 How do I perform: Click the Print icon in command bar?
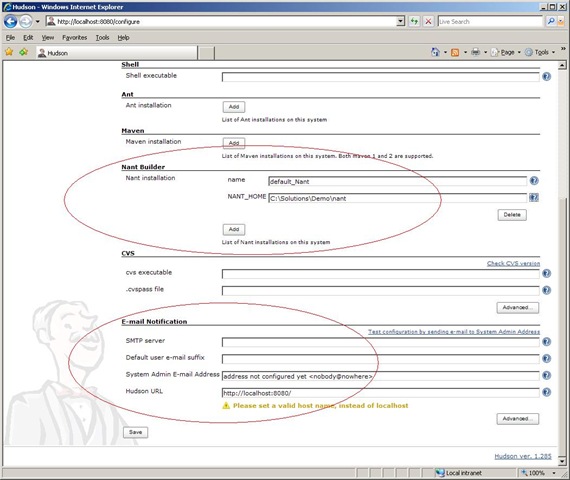pos(475,52)
